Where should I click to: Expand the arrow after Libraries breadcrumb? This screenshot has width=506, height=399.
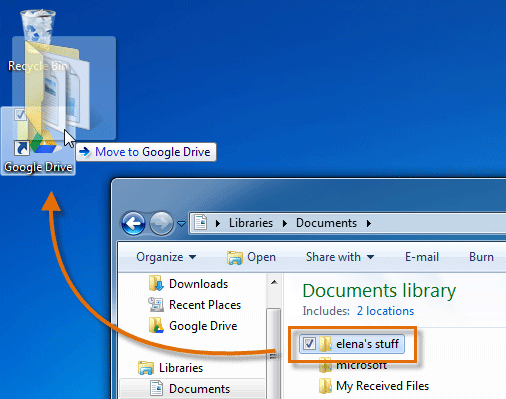[285, 223]
